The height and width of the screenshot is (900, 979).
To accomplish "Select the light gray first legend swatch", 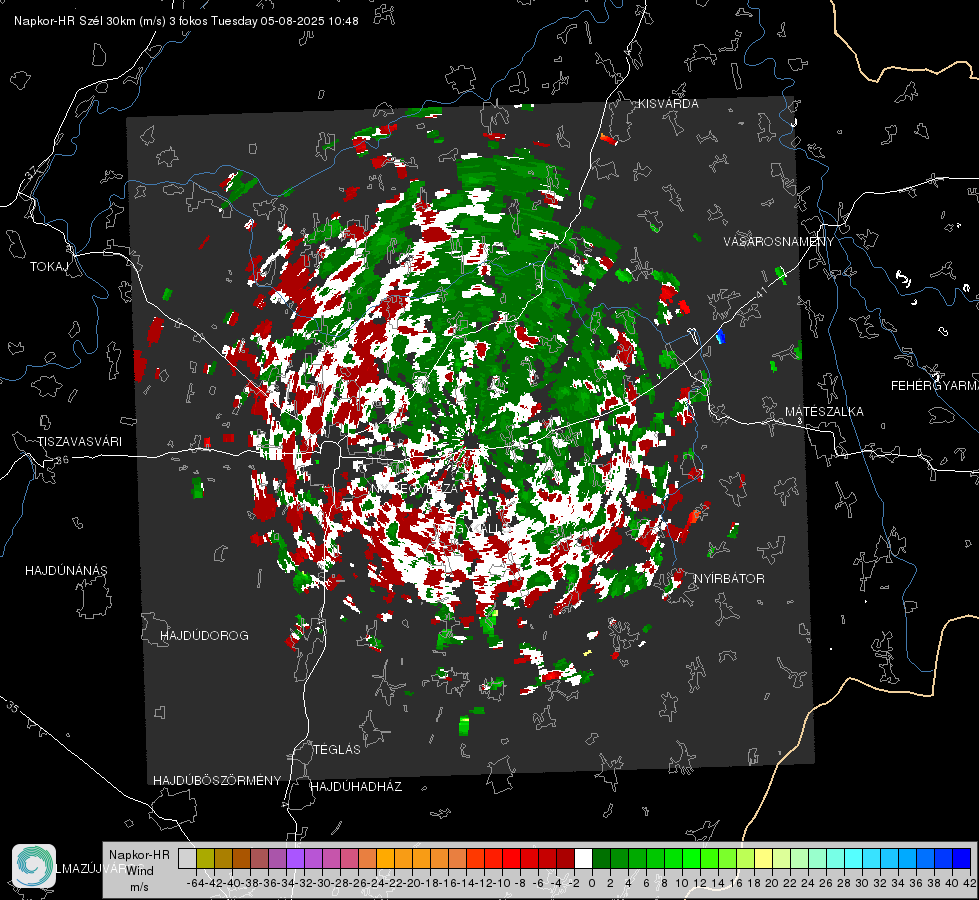I will 187,858.
